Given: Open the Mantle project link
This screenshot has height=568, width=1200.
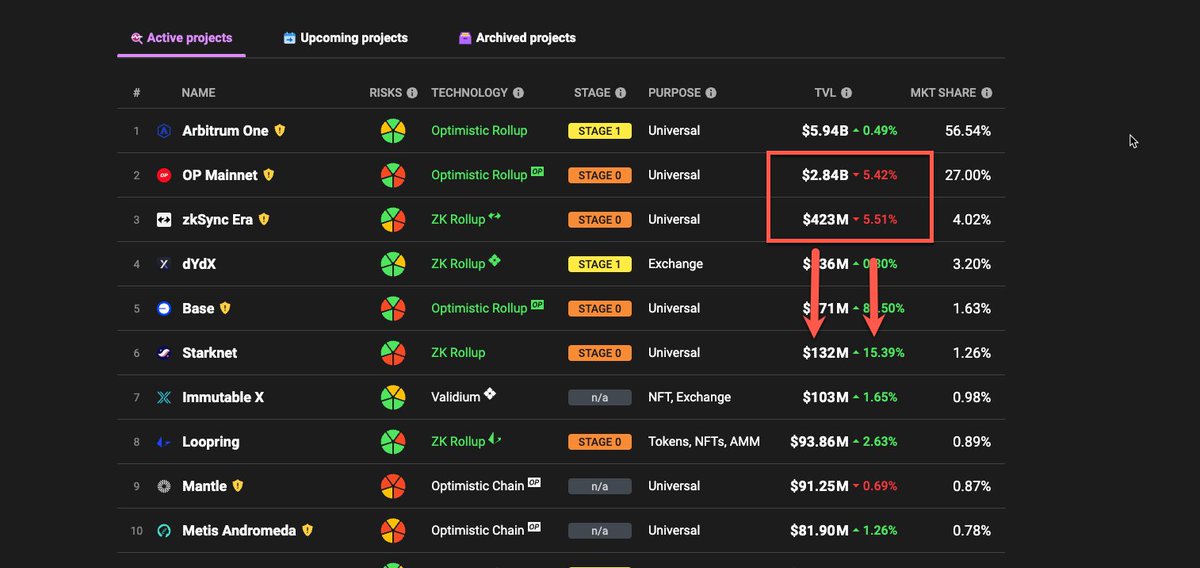Looking at the screenshot, I should point(205,486).
